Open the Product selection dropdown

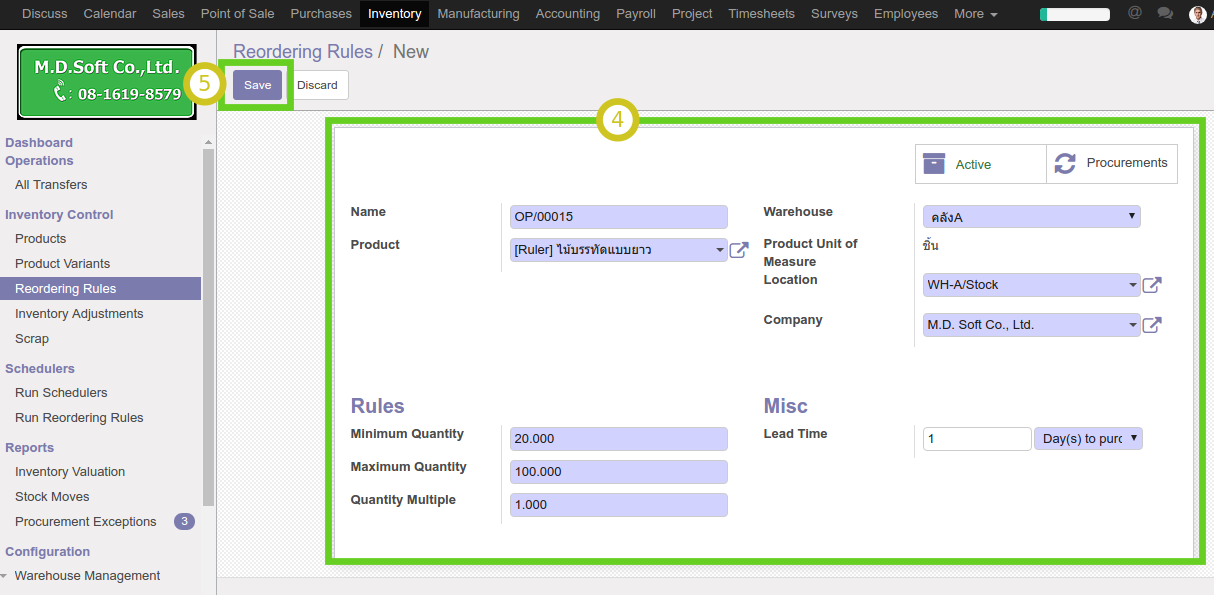coord(619,250)
